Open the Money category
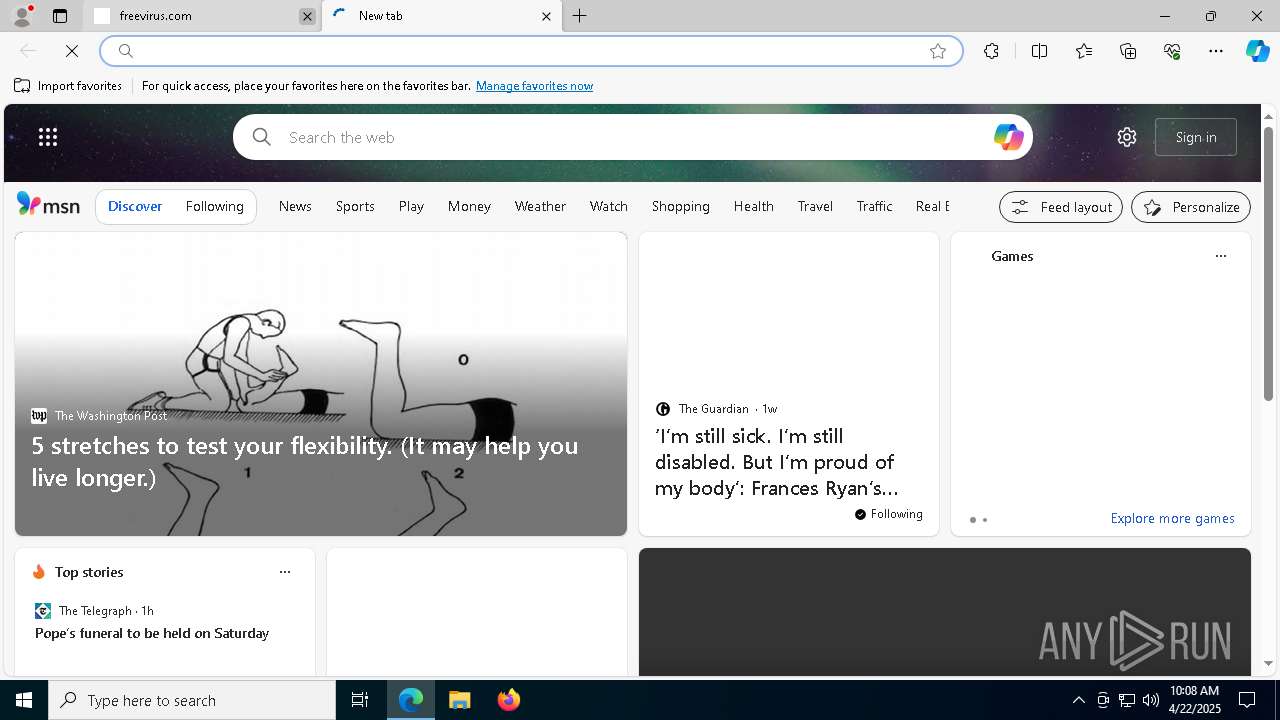Screen dimensions: 1280x720 [469, 206]
